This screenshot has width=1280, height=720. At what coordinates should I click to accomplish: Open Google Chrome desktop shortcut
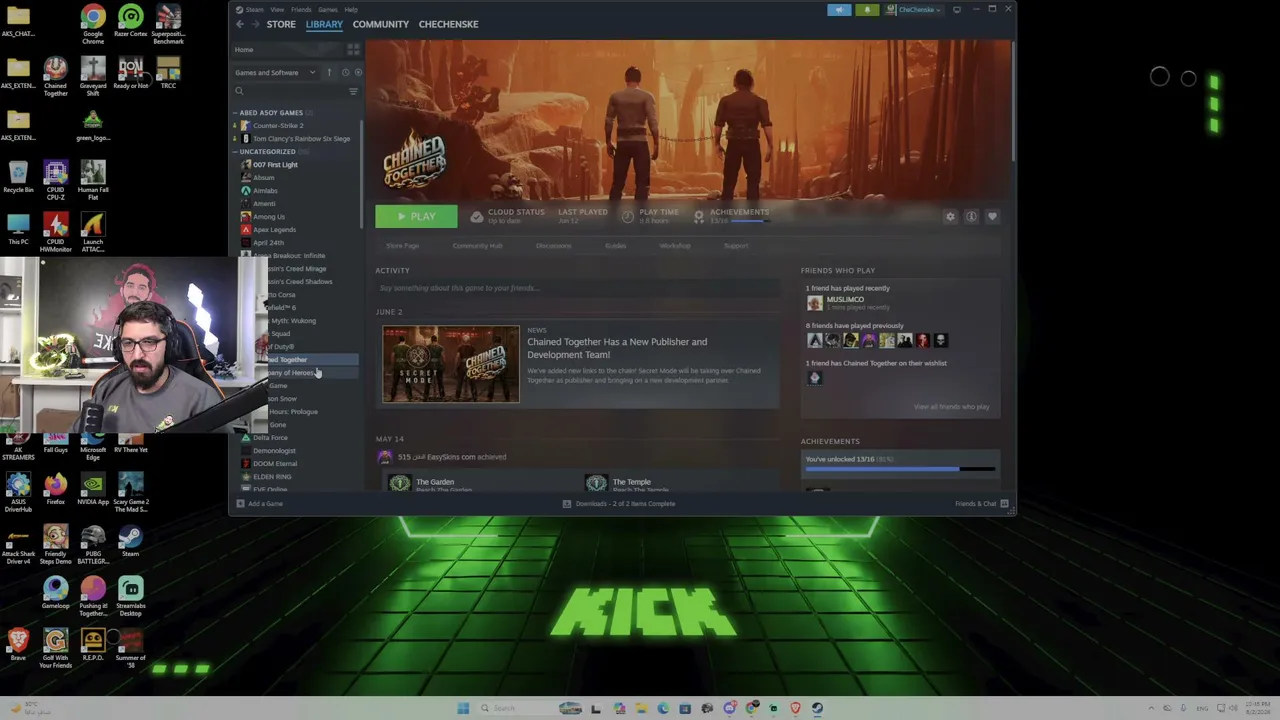point(93,24)
